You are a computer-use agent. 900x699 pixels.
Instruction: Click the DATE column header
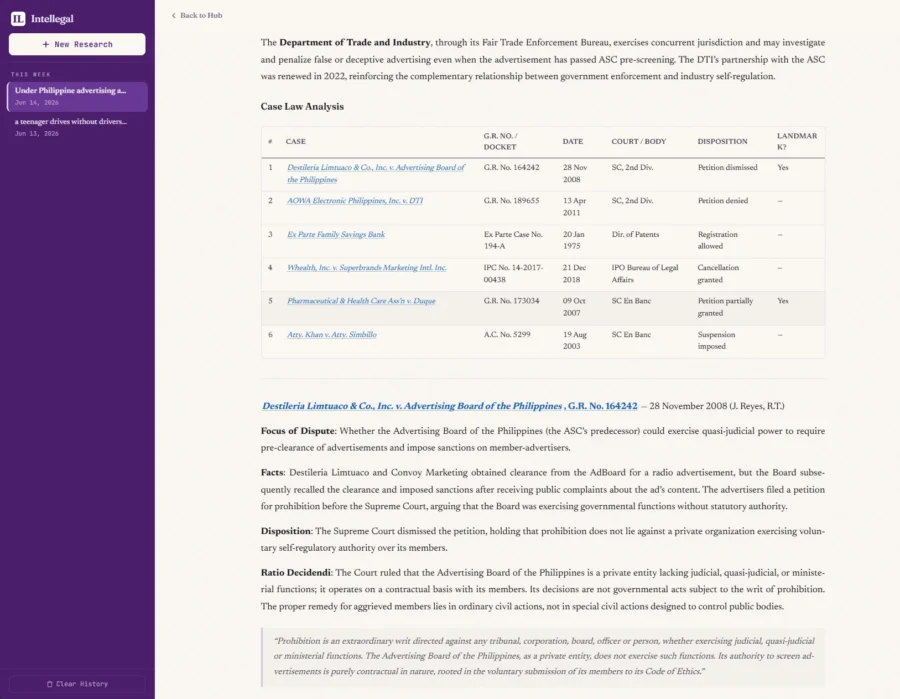click(x=573, y=141)
